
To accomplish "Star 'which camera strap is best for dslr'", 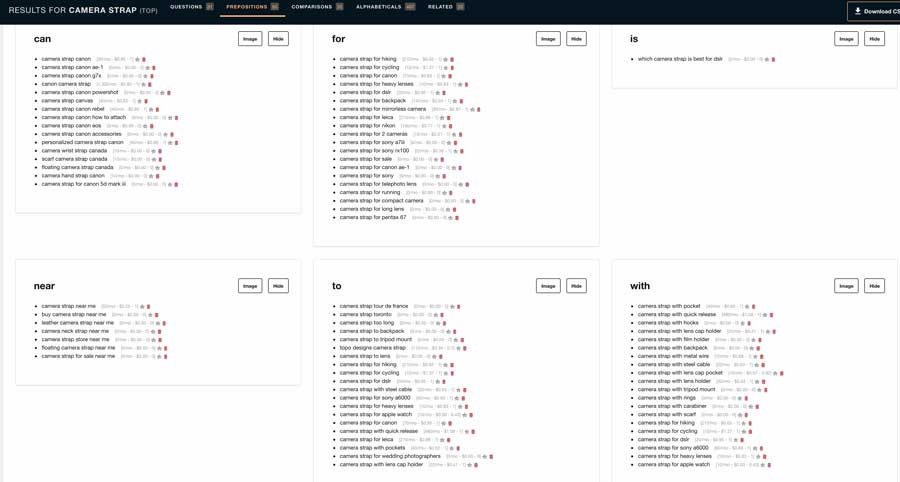I will (767, 59).
